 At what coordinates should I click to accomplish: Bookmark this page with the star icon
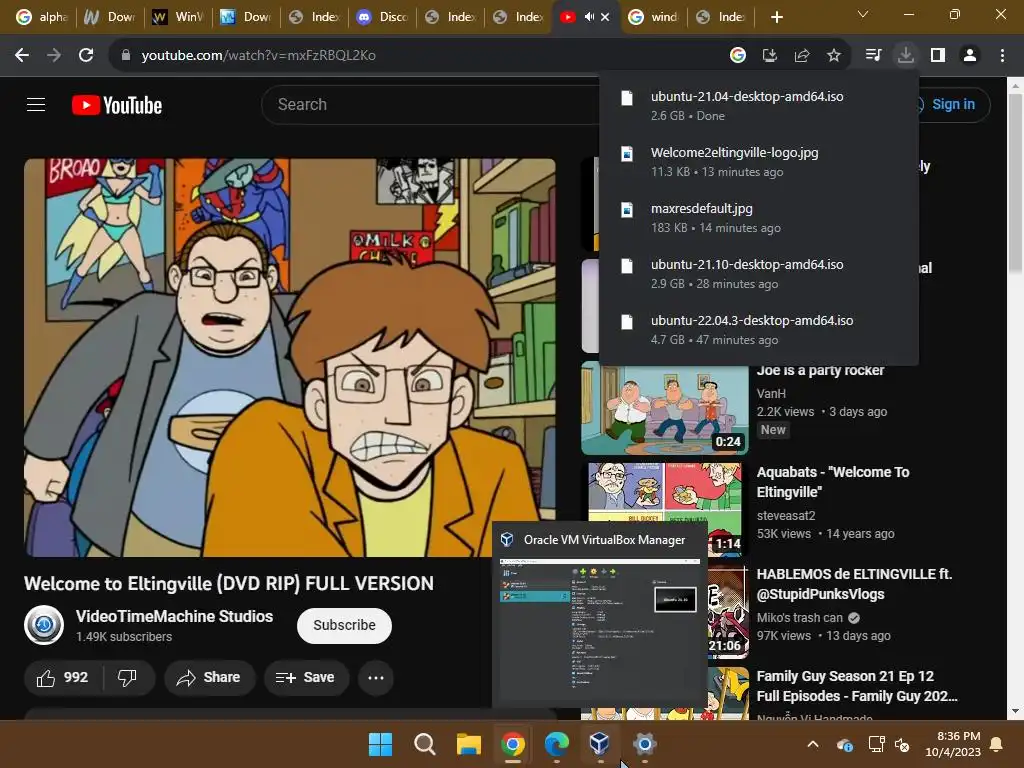click(833, 56)
